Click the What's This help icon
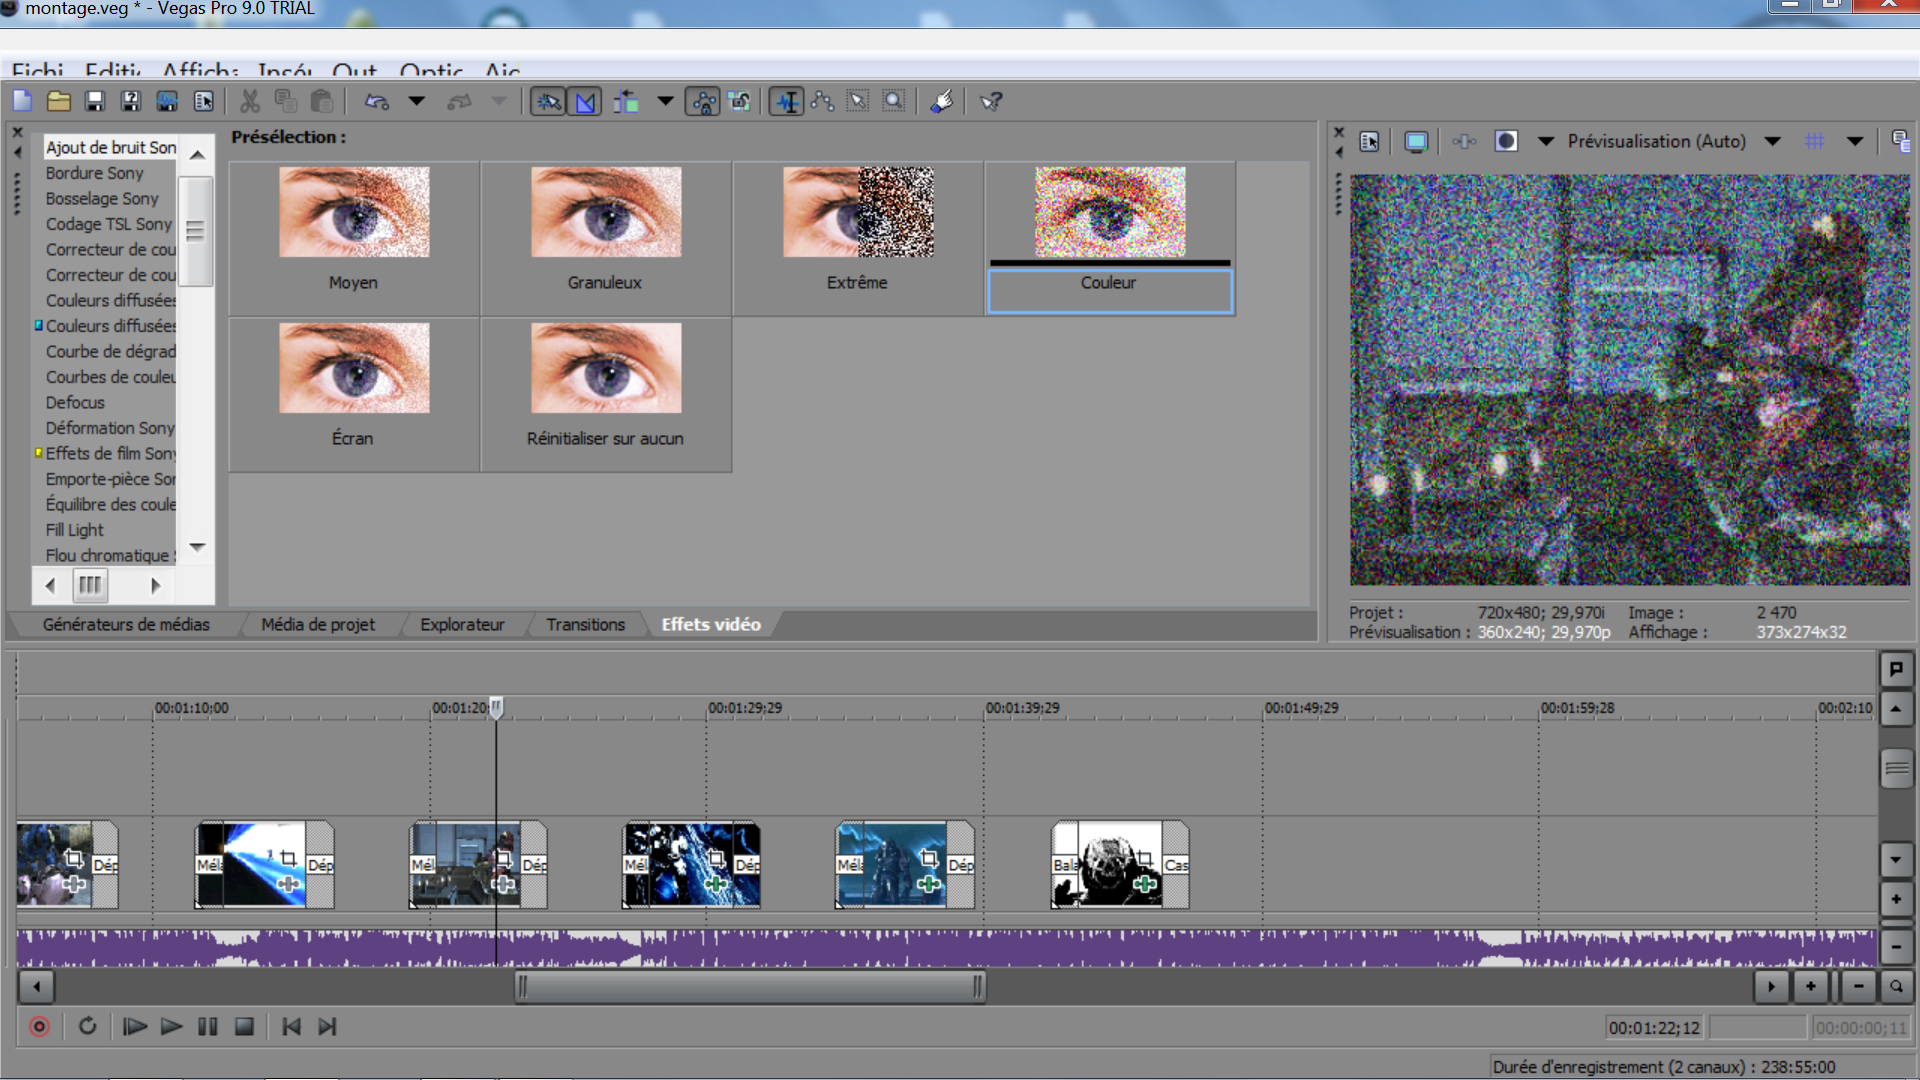This screenshot has width=1920, height=1080. pyautogui.click(x=991, y=101)
